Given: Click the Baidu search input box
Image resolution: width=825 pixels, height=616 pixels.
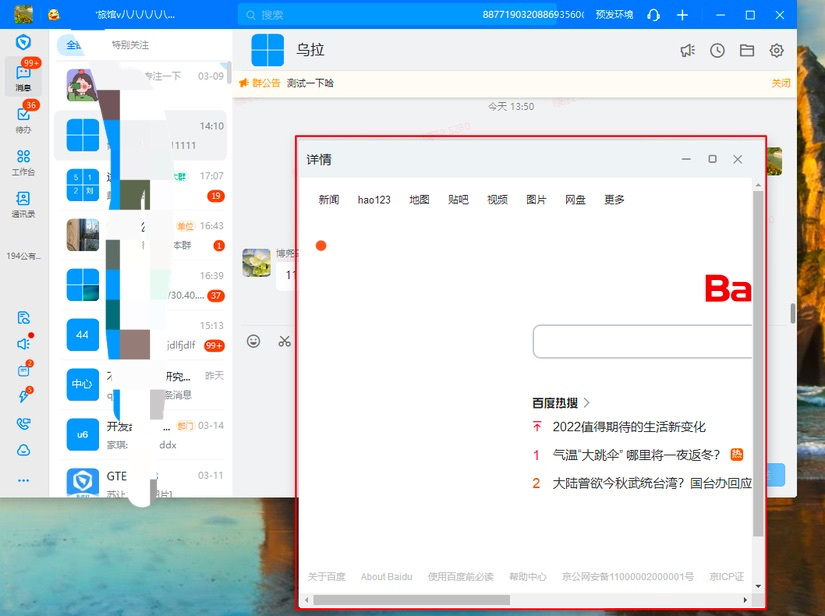Looking at the screenshot, I should click(x=642, y=342).
